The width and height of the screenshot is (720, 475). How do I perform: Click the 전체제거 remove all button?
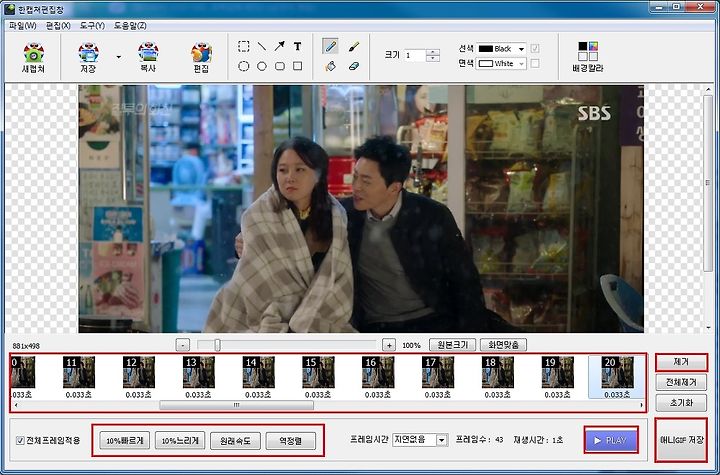point(681,382)
